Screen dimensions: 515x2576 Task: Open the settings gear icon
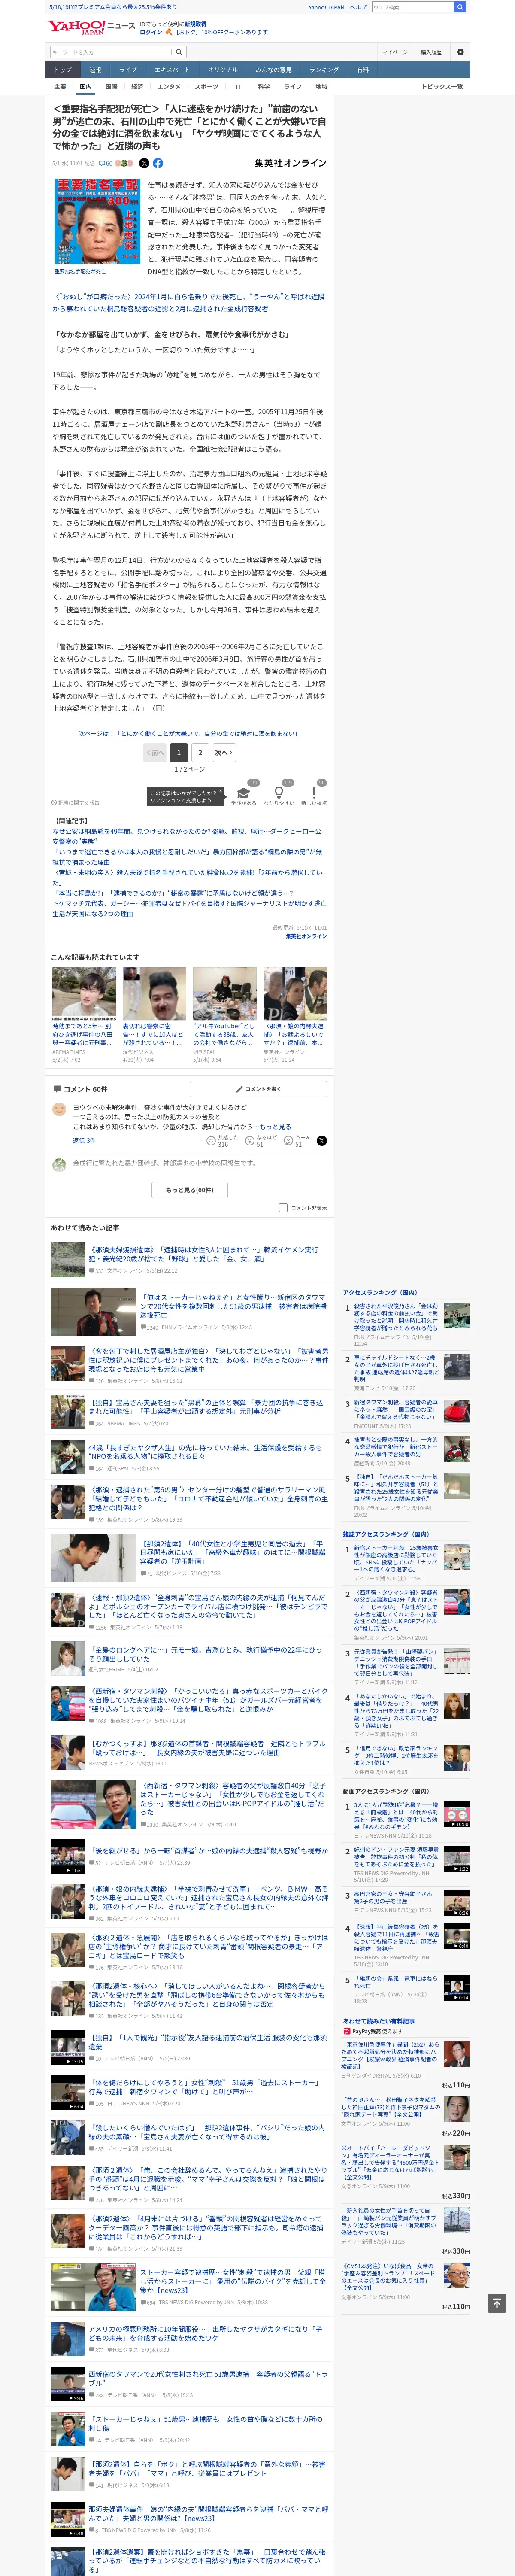[x=460, y=52]
